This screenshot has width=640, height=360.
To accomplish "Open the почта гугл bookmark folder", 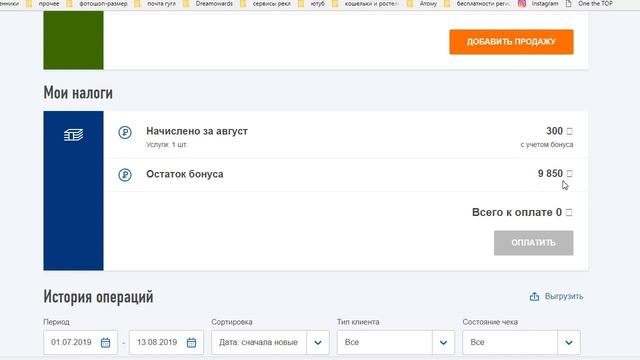I will pos(155,4).
